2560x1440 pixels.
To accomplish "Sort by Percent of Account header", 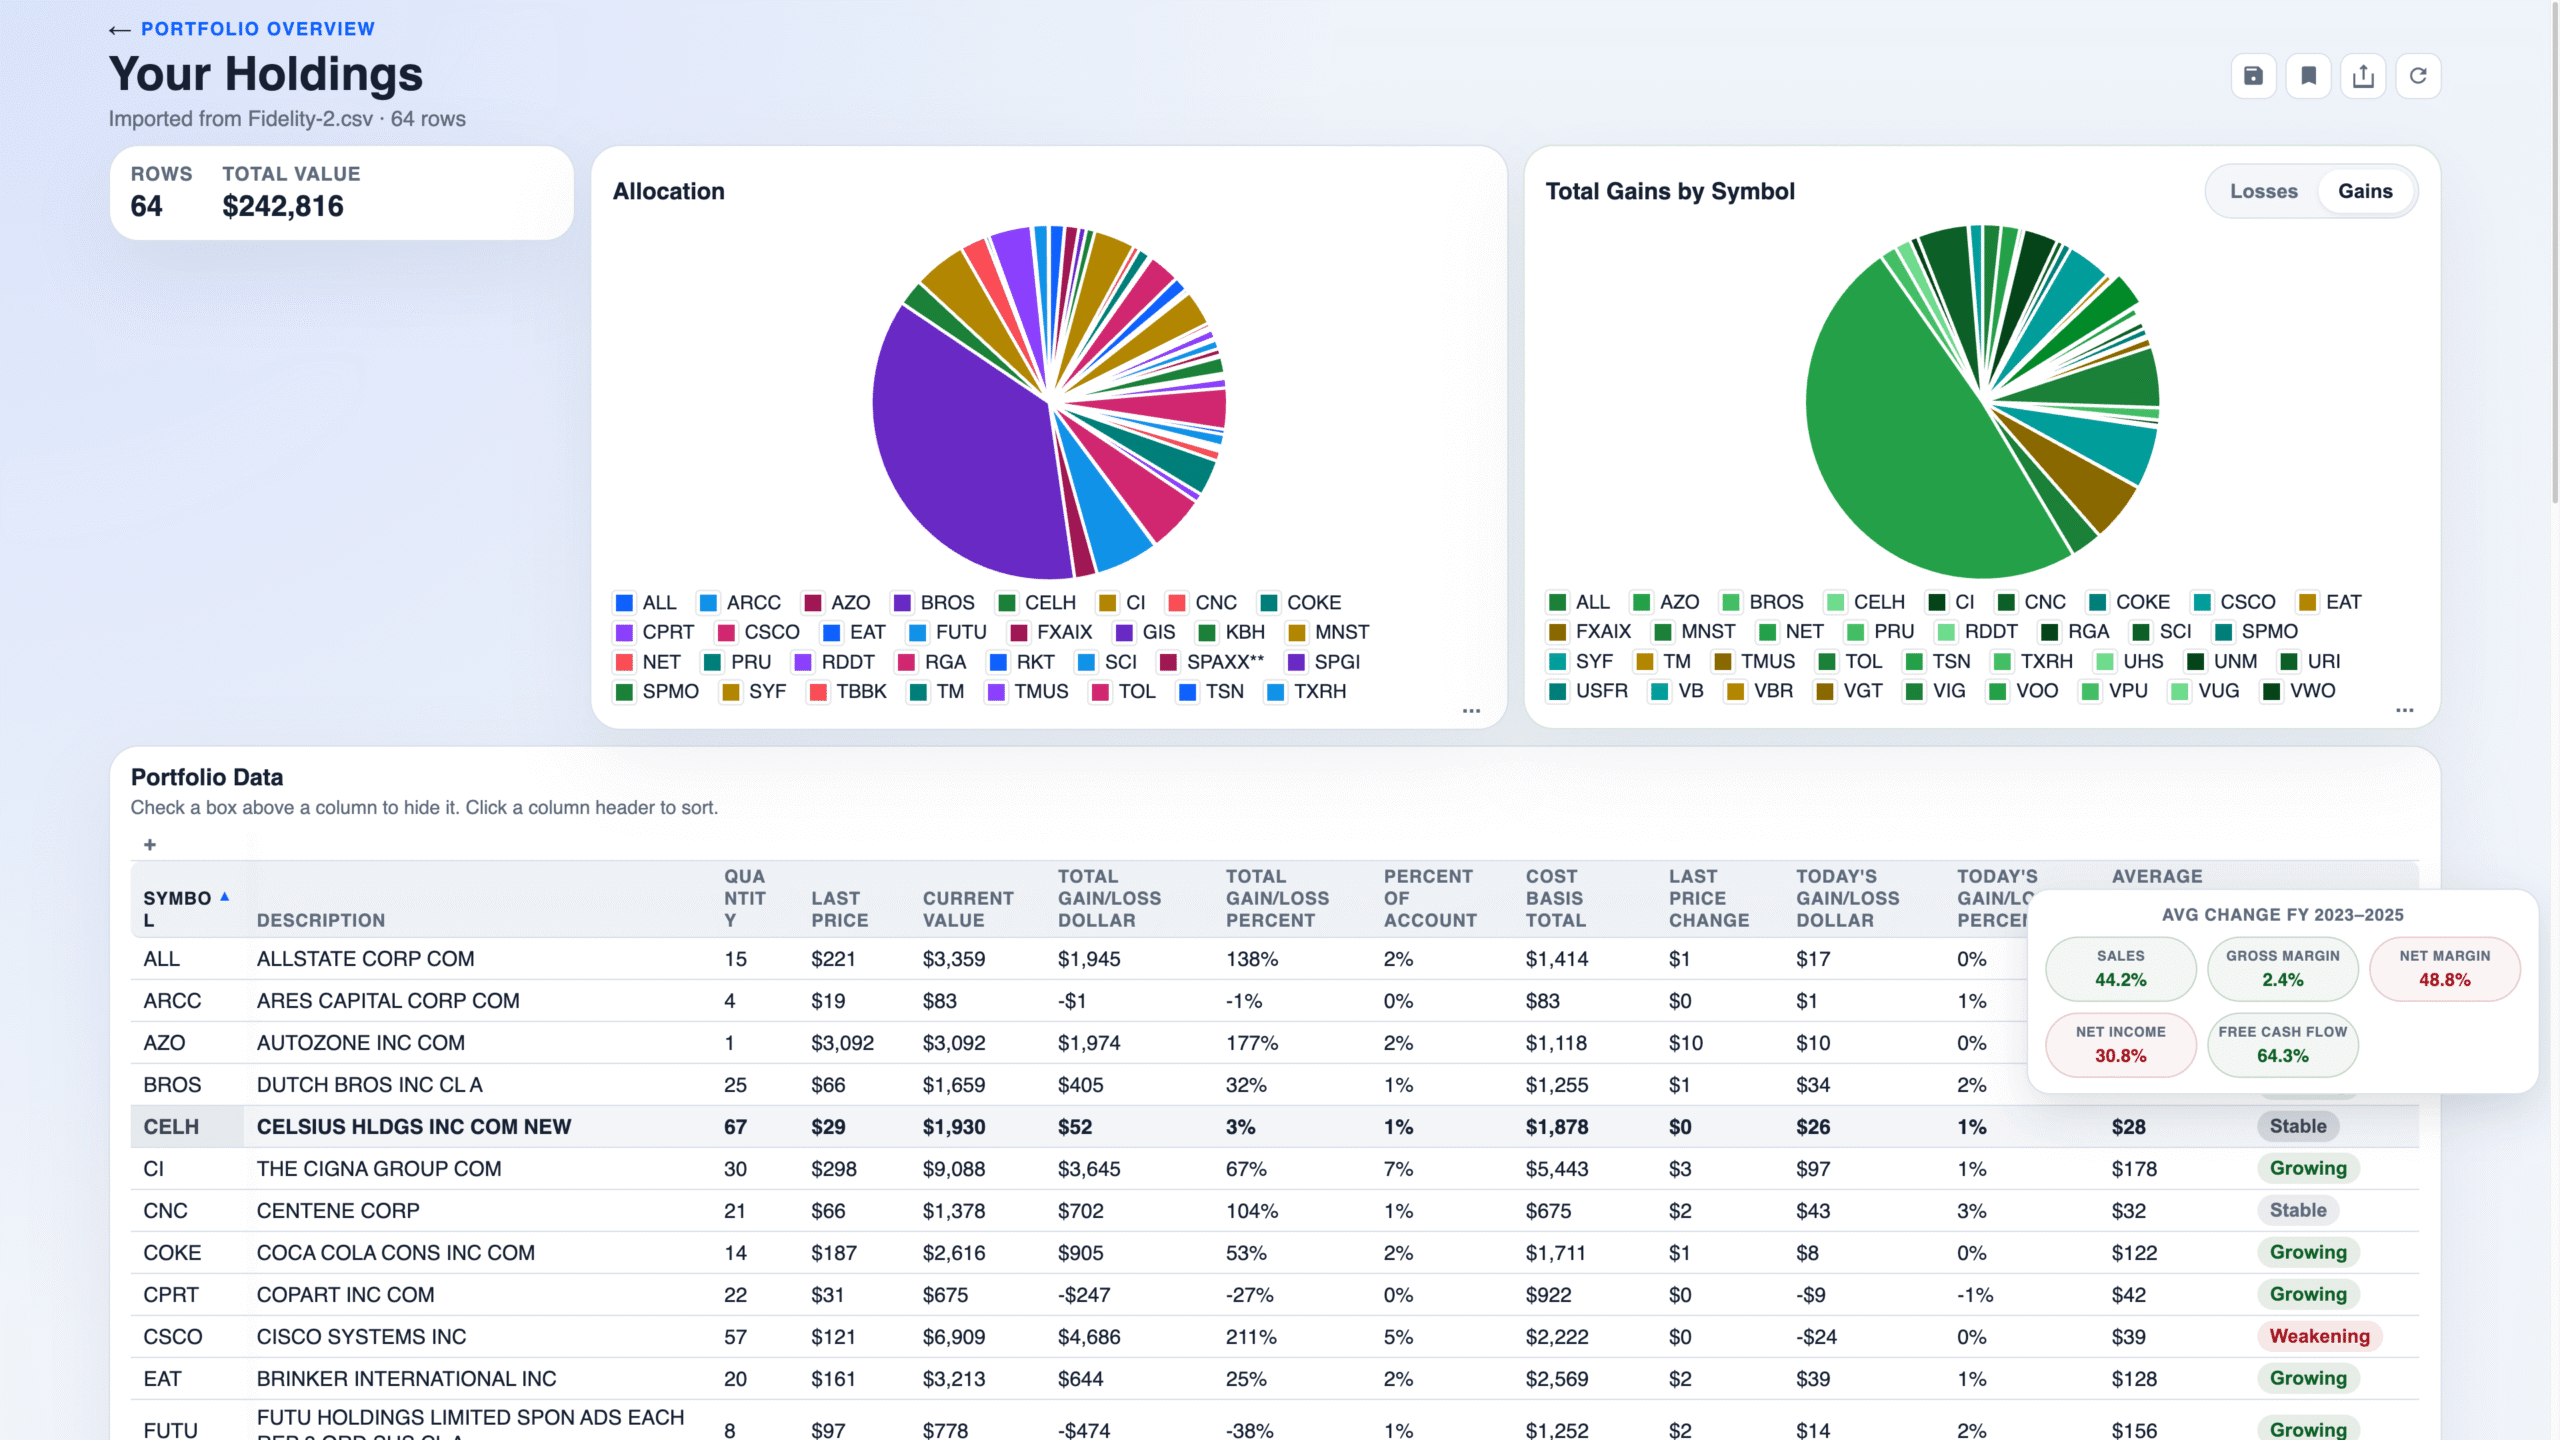I will (1430, 898).
